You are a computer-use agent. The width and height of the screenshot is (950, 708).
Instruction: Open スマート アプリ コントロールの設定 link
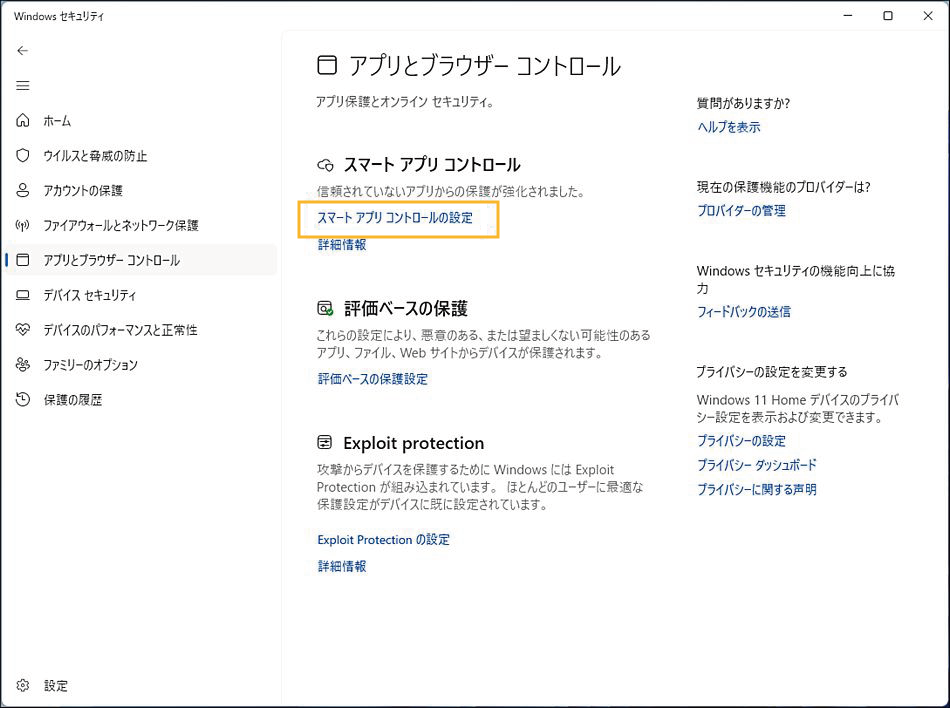tap(395, 217)
